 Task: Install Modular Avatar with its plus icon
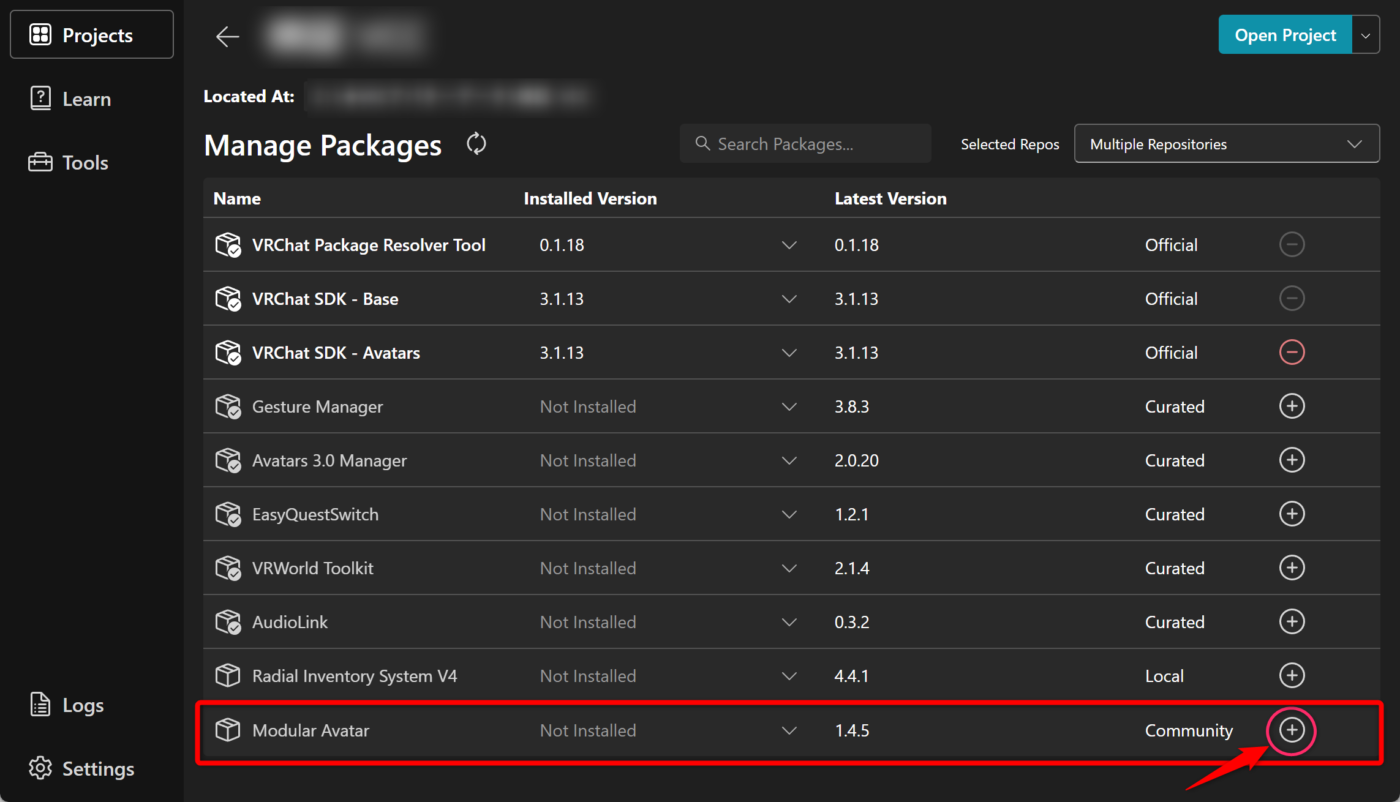(x=1292, y=730)
